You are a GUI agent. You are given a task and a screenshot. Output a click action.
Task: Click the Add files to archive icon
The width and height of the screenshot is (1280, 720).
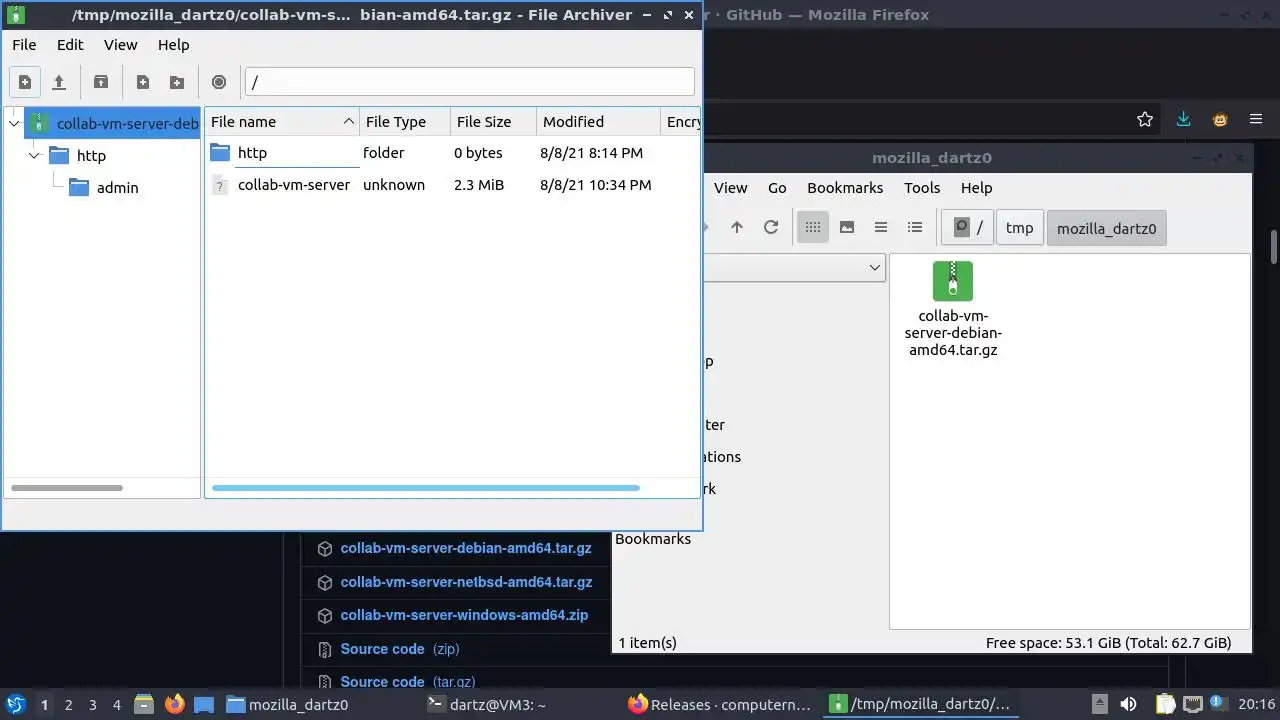point(143,82)
